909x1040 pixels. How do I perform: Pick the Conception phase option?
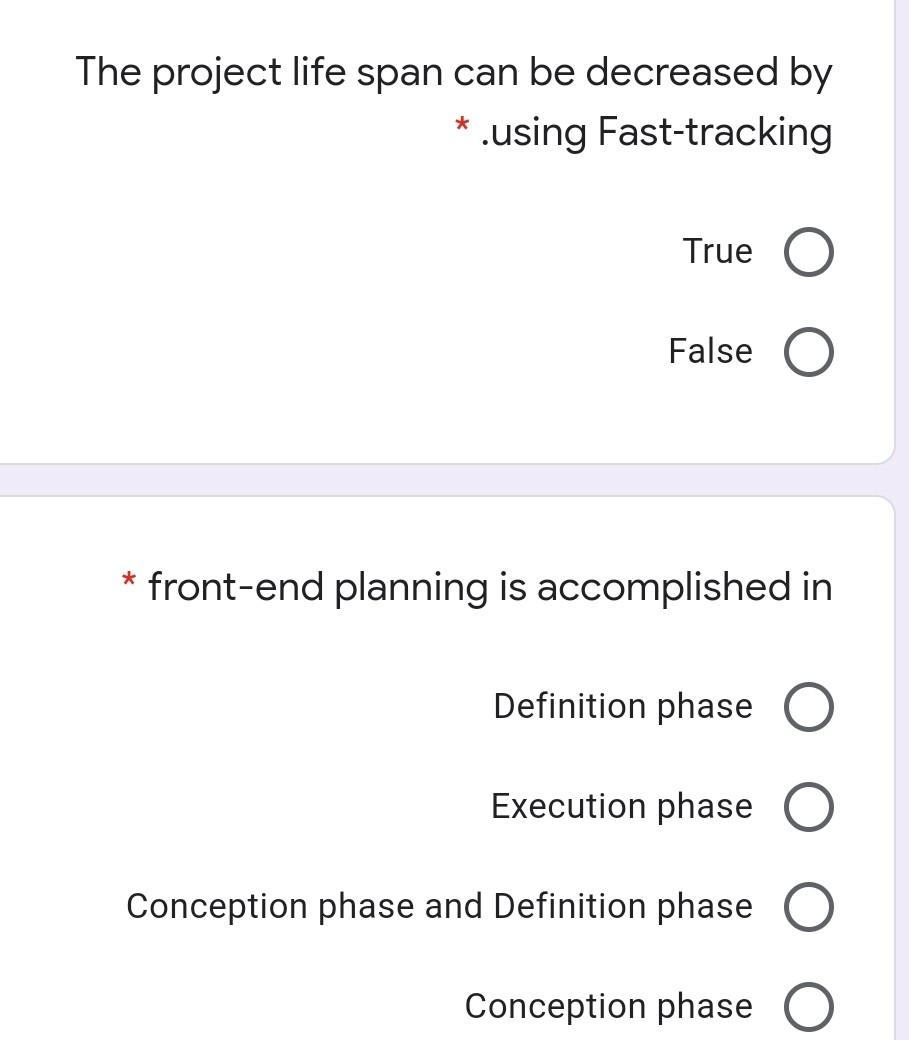pos(808,1006)
